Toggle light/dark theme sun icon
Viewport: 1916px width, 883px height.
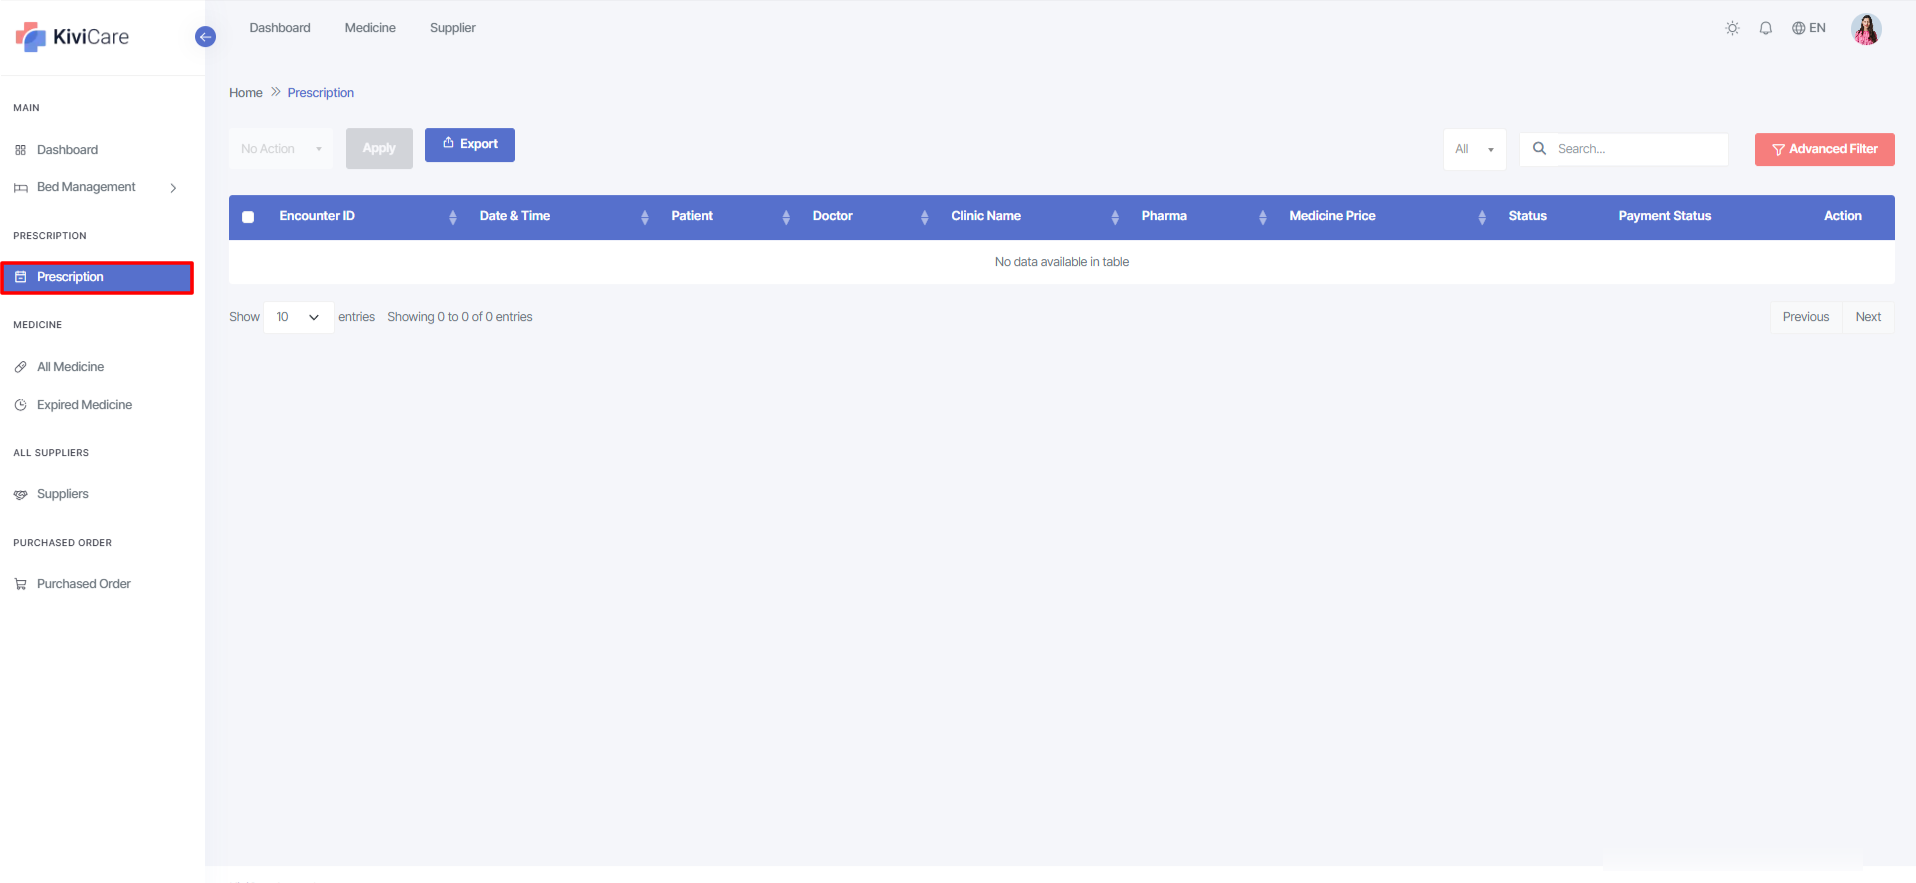click(1732, 28)
